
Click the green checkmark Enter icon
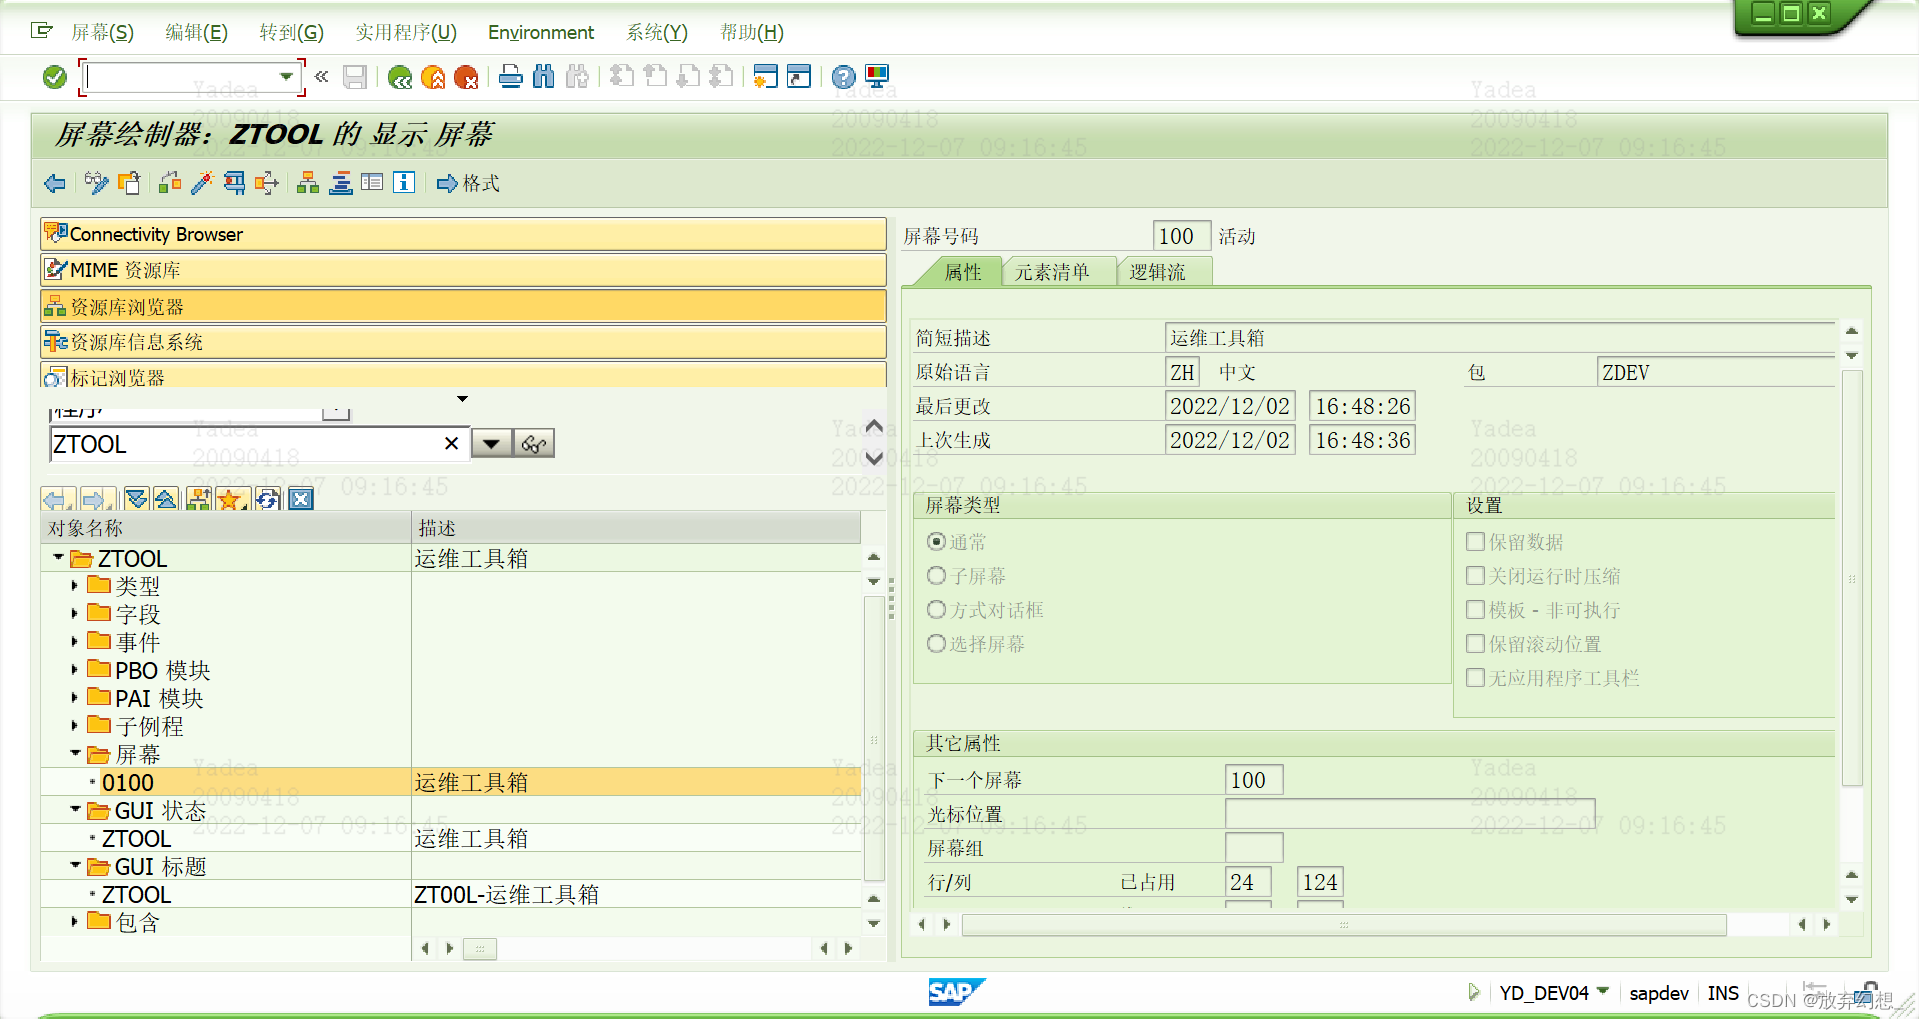tap(55, 77)
